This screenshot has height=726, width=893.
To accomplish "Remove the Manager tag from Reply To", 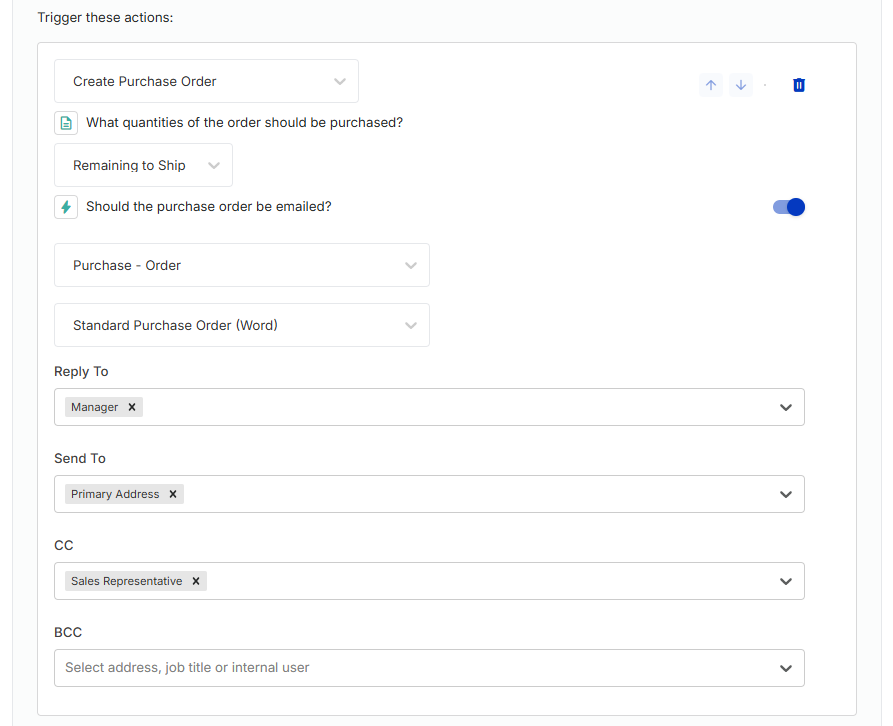I will pyautogui.click(x=132, y=407).
